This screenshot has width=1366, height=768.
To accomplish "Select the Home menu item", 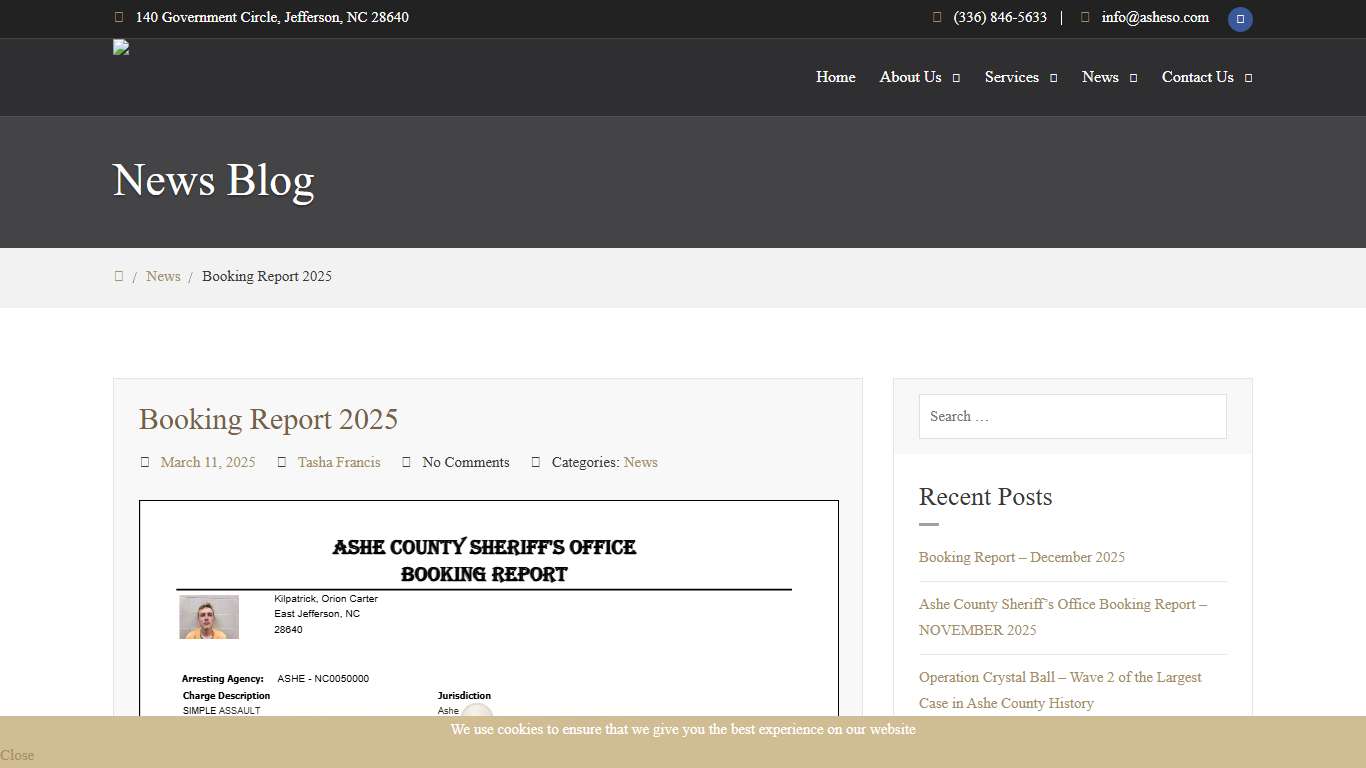I will point(835,77).
